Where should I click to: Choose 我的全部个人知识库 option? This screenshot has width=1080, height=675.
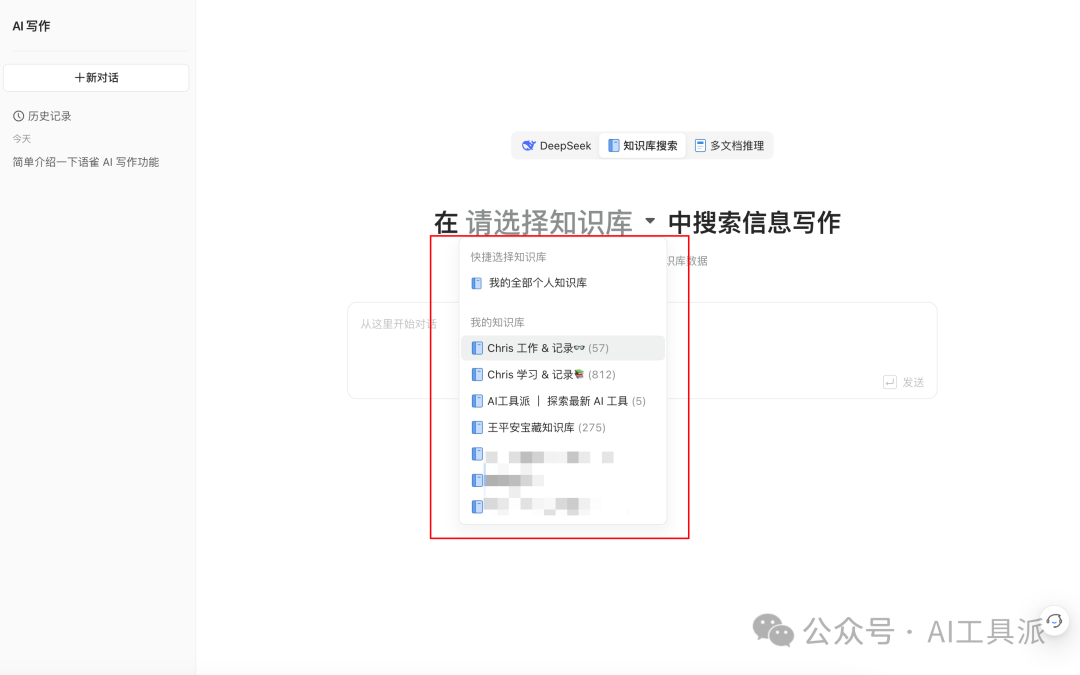(x=563, y=283)
